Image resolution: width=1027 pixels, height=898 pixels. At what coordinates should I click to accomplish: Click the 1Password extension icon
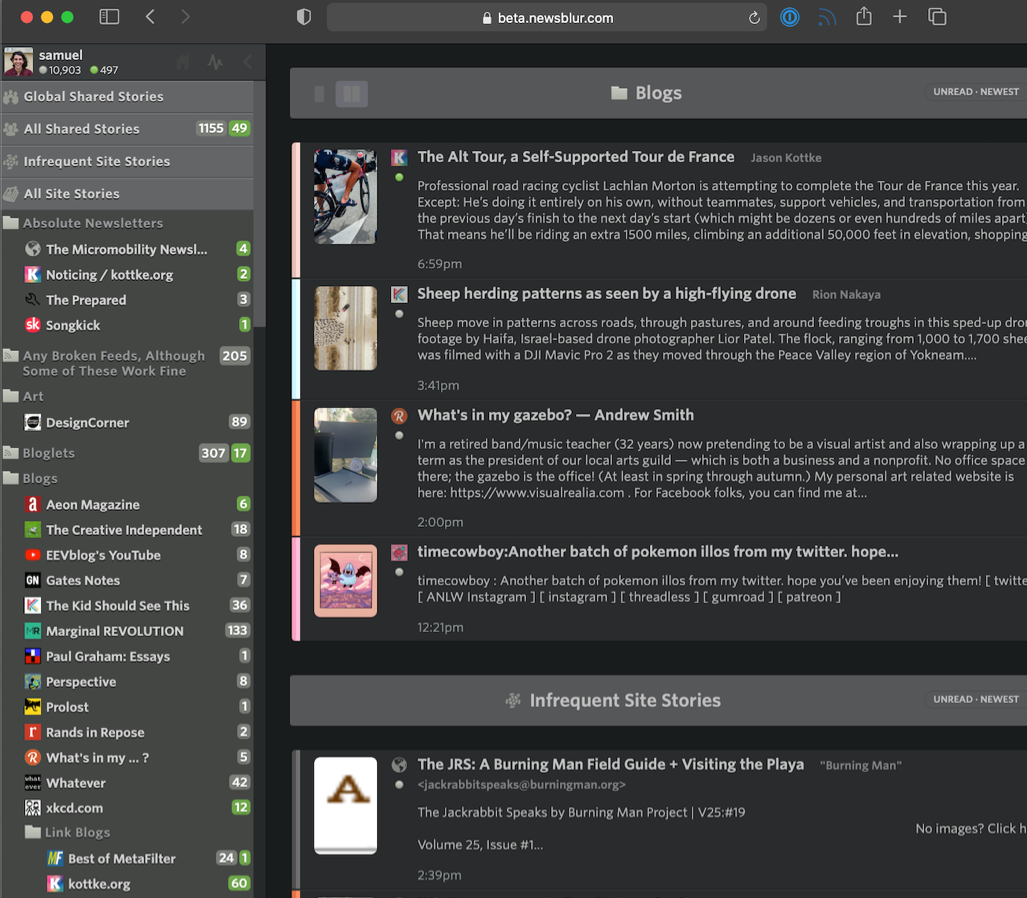(790, 17)
